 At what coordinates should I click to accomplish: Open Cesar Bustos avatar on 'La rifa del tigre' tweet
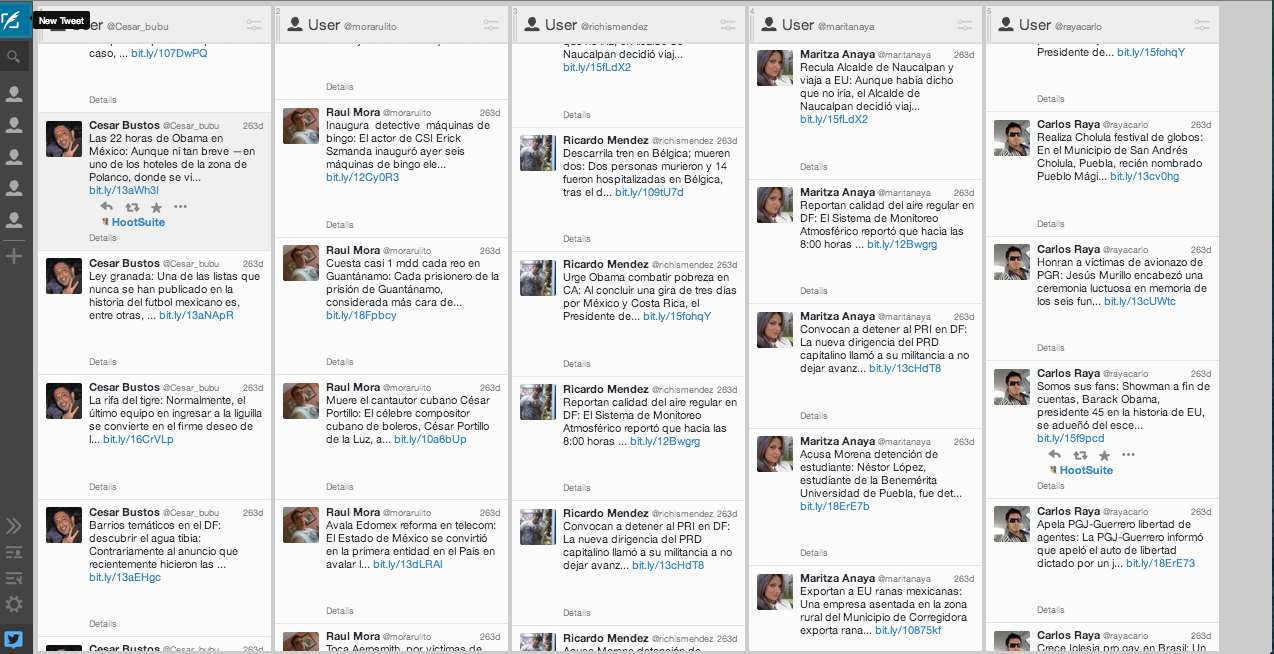coord(64,401)
